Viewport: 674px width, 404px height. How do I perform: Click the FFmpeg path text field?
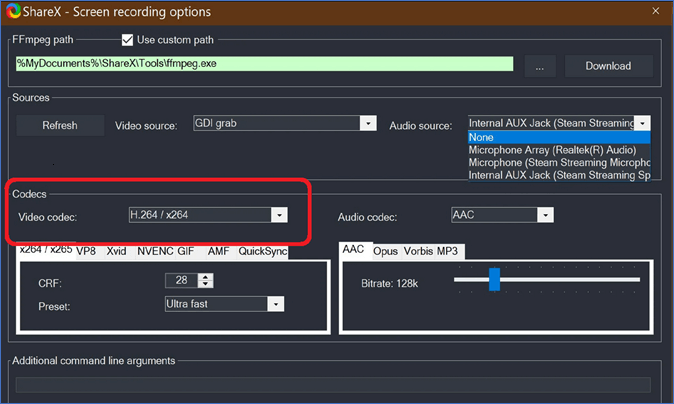[x=264, y=65]
